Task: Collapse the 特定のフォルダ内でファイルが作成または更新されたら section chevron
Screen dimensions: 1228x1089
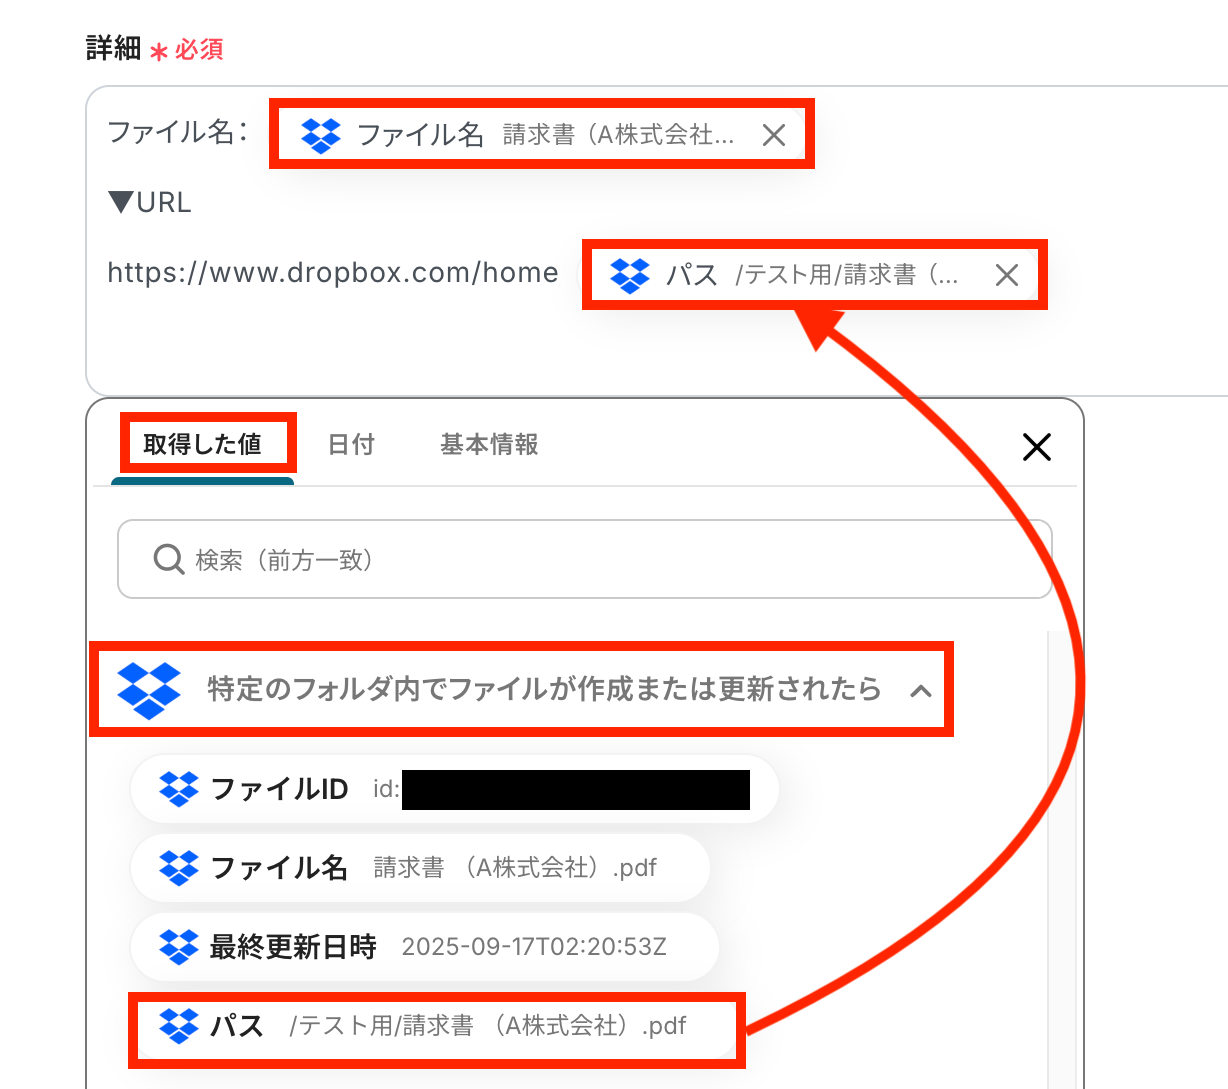Action: click(921, 690)
